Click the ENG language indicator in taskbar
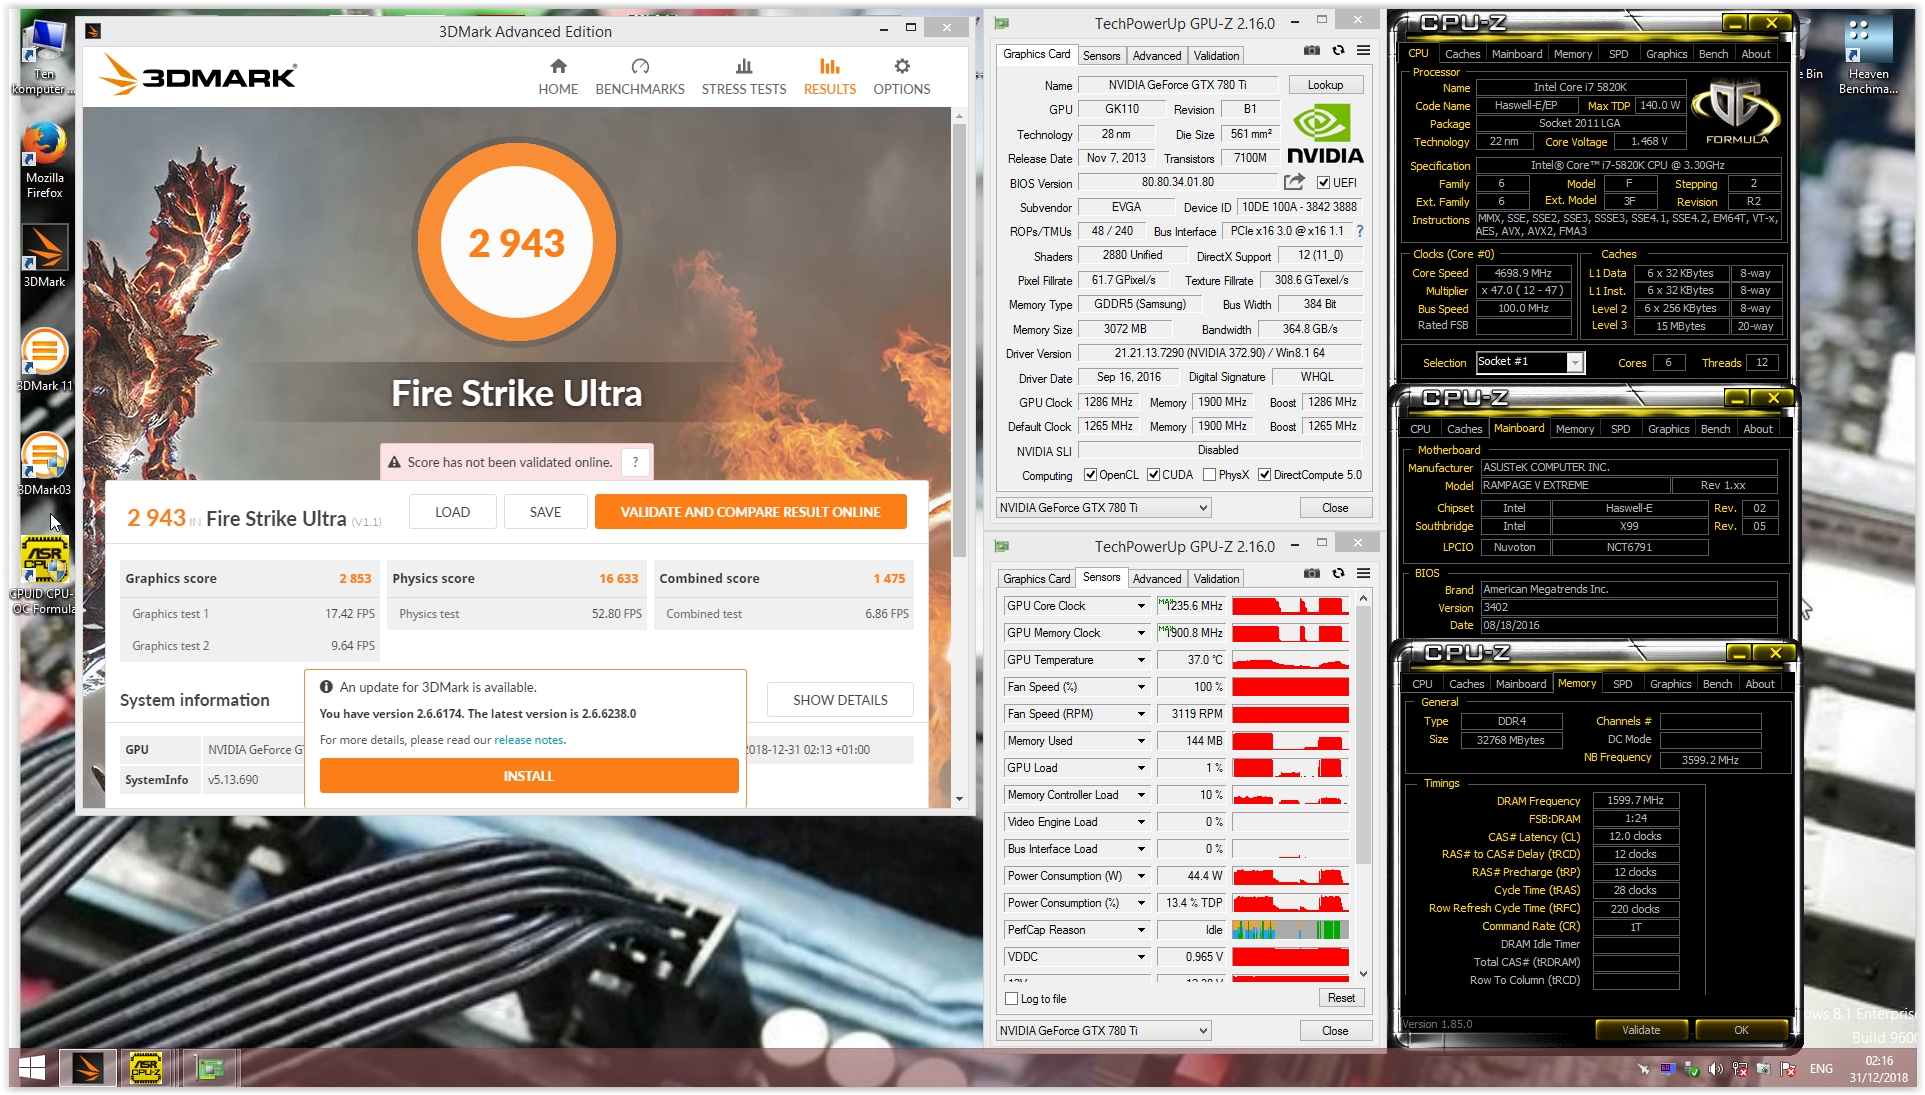Viewport: 1925px width, 1095px height. [1821, 1069]
